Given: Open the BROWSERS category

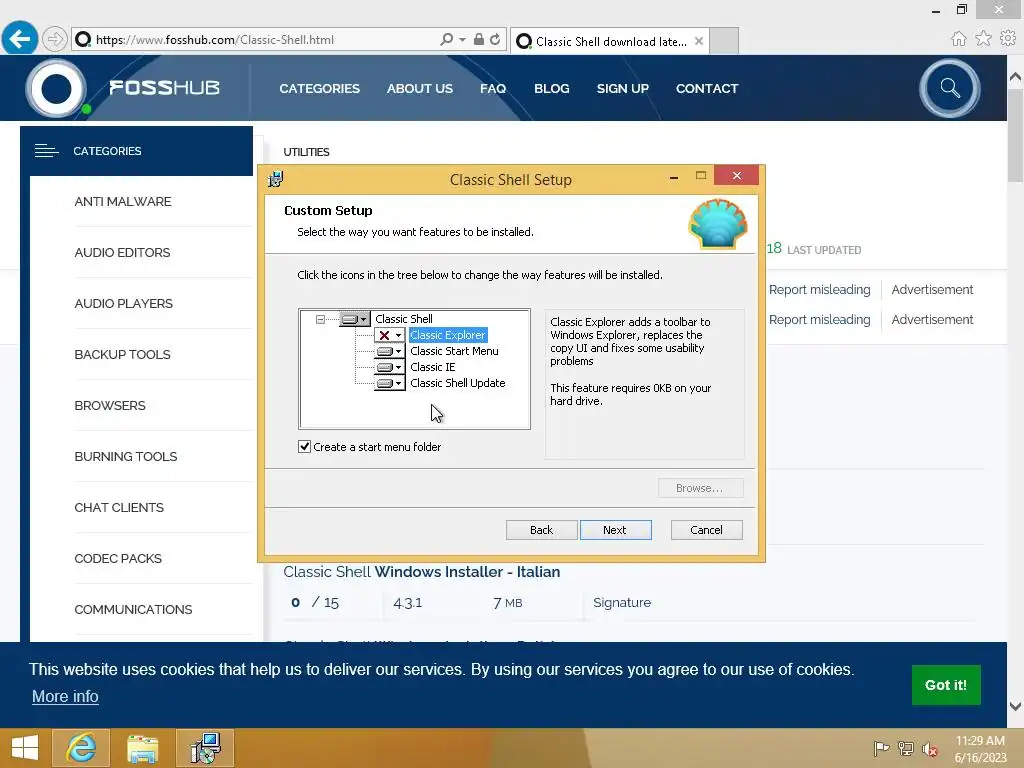Looking at the screenshot, I should [110, 406].
